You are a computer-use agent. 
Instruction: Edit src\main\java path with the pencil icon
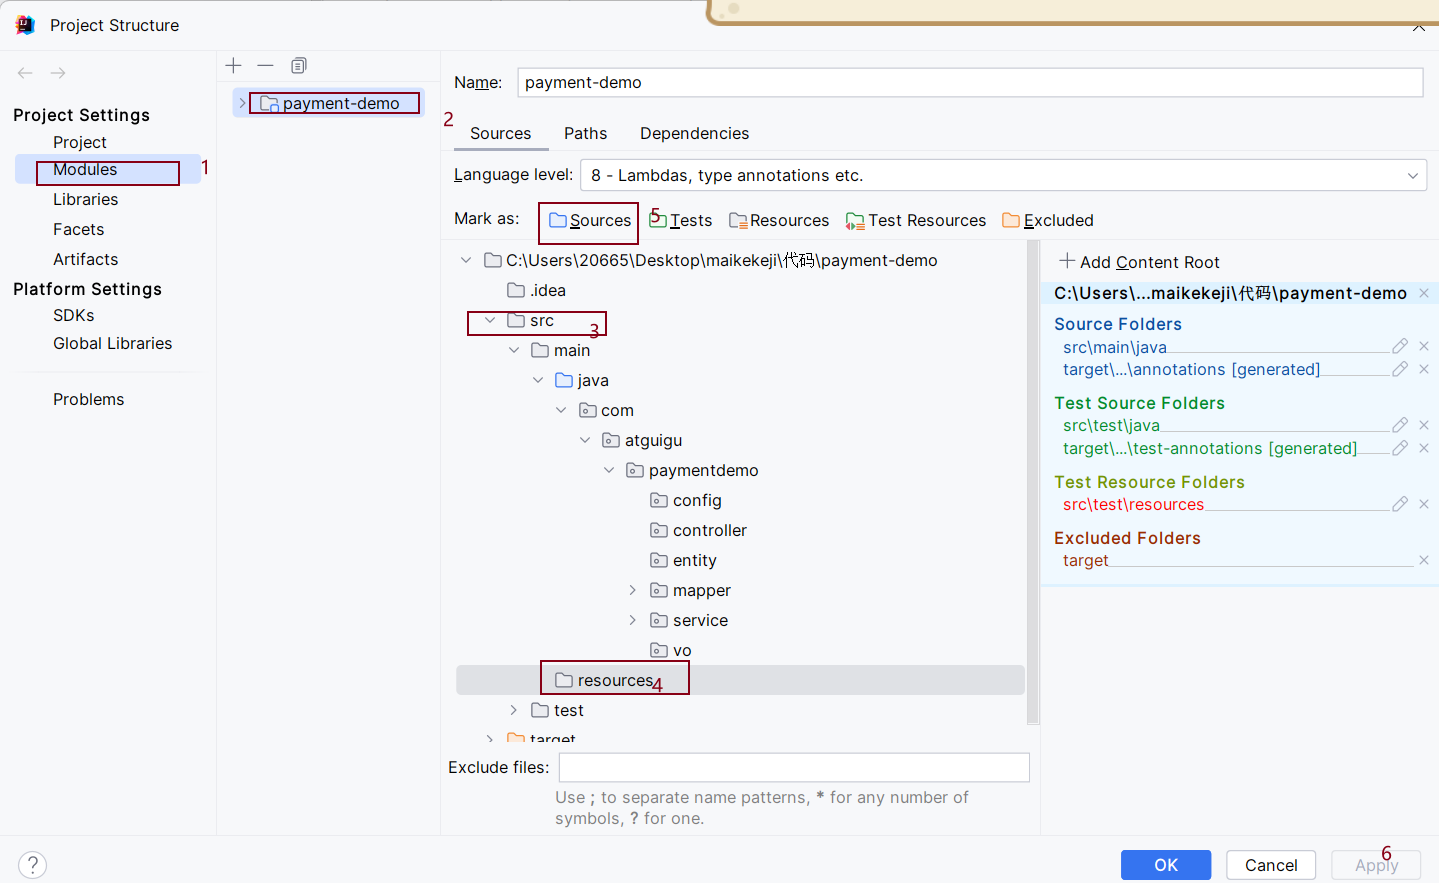tap(1399, 346)
